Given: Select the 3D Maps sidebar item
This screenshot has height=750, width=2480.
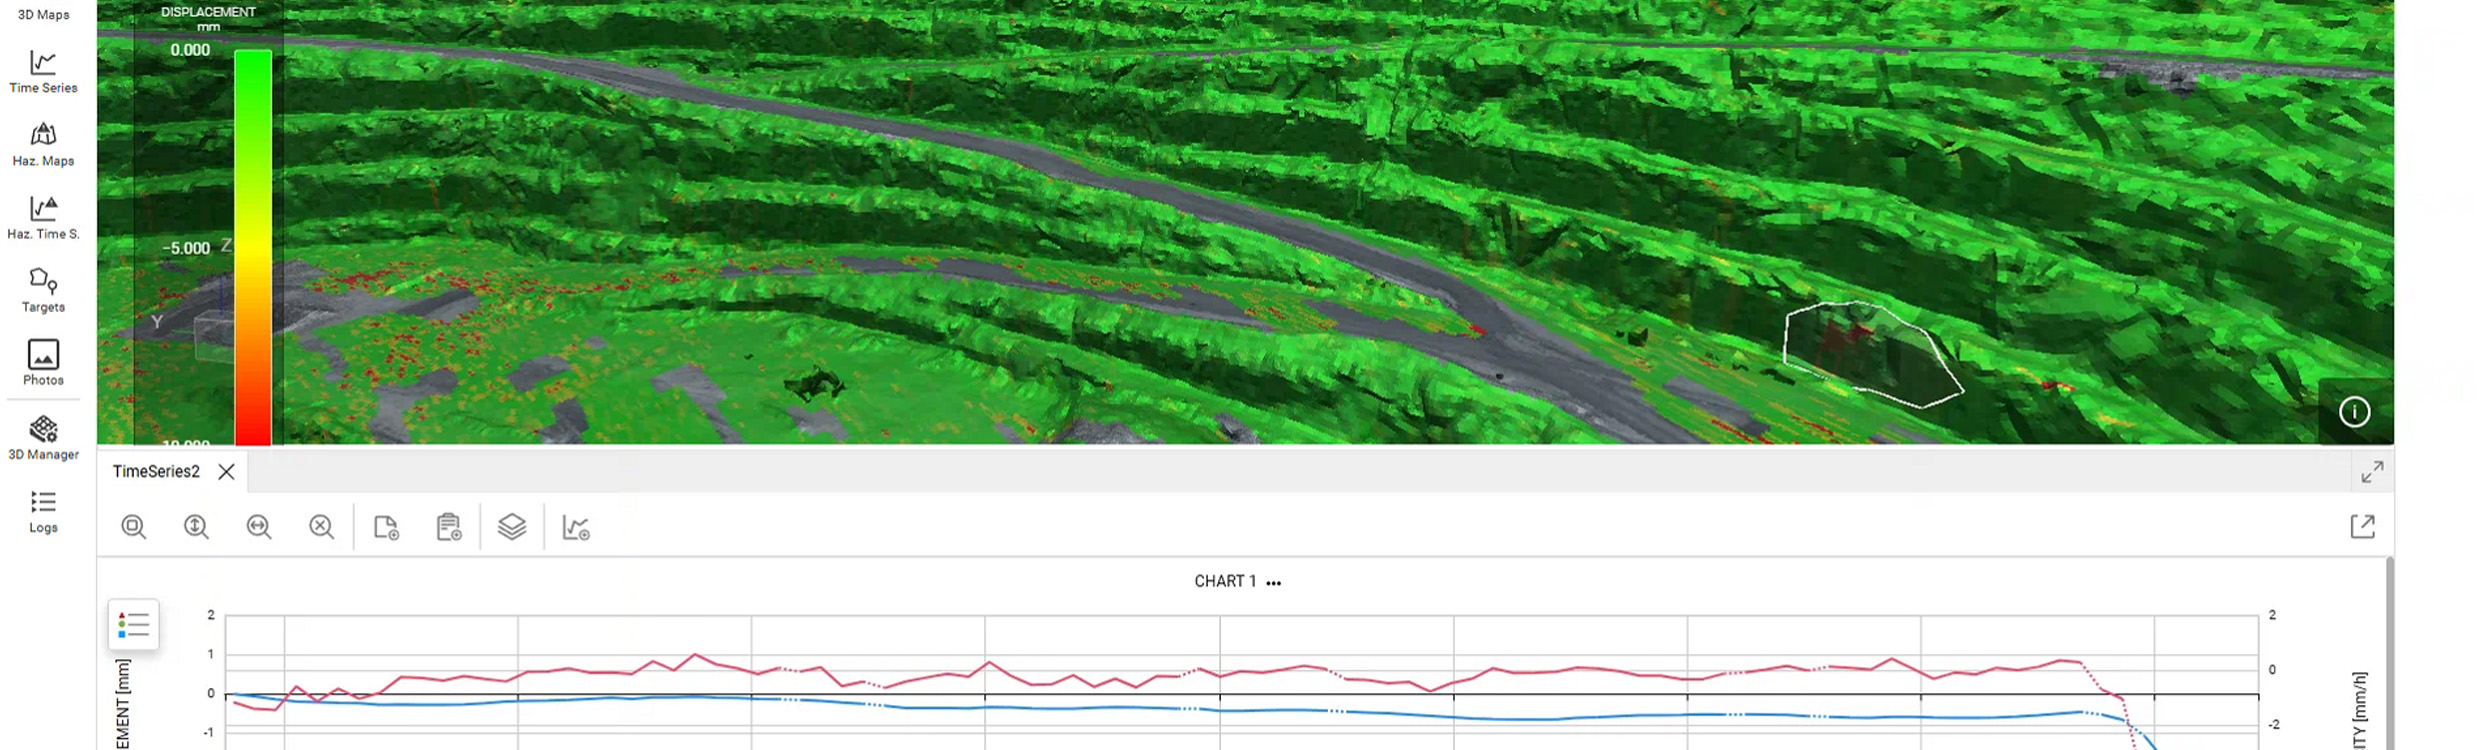Looking at the screenshot, I should point(43,14).
